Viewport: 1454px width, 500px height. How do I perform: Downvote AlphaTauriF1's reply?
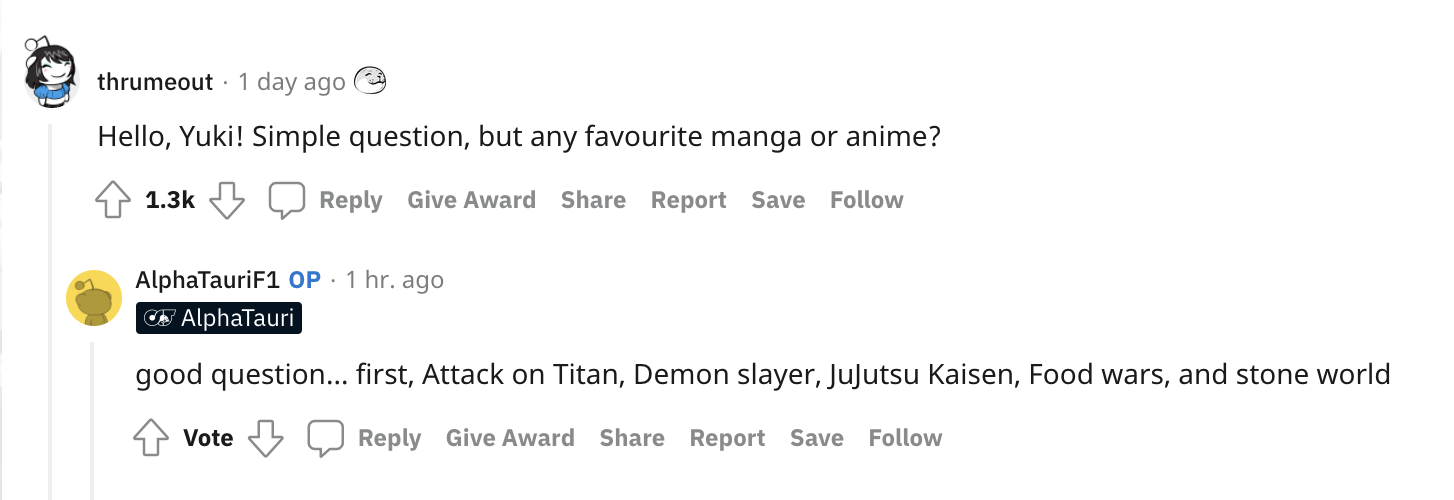265,438
